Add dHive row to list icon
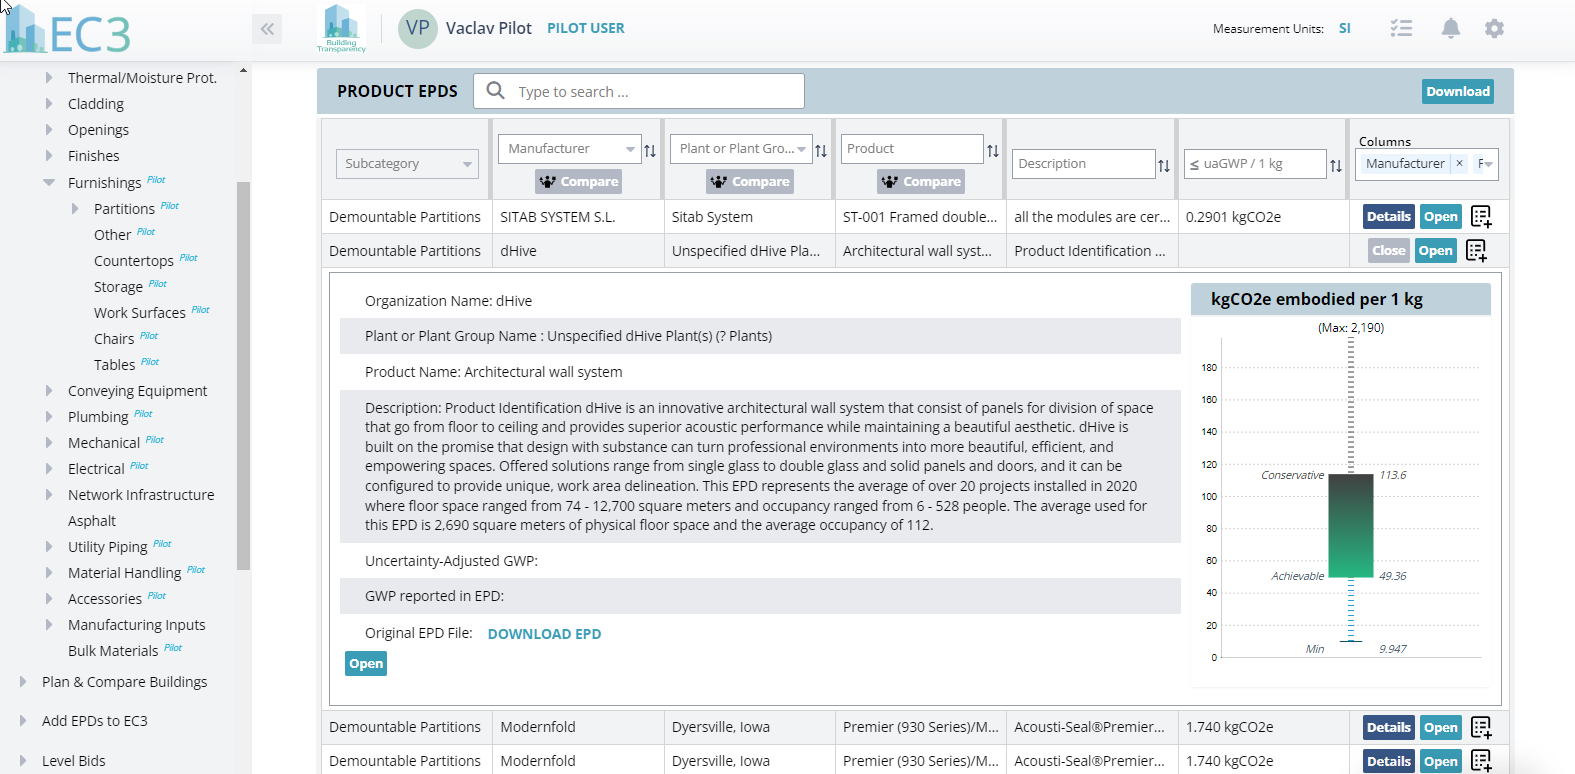The height and width of the screenshot is (774, 1575). pyautogui.click(x=1476, y=250)
